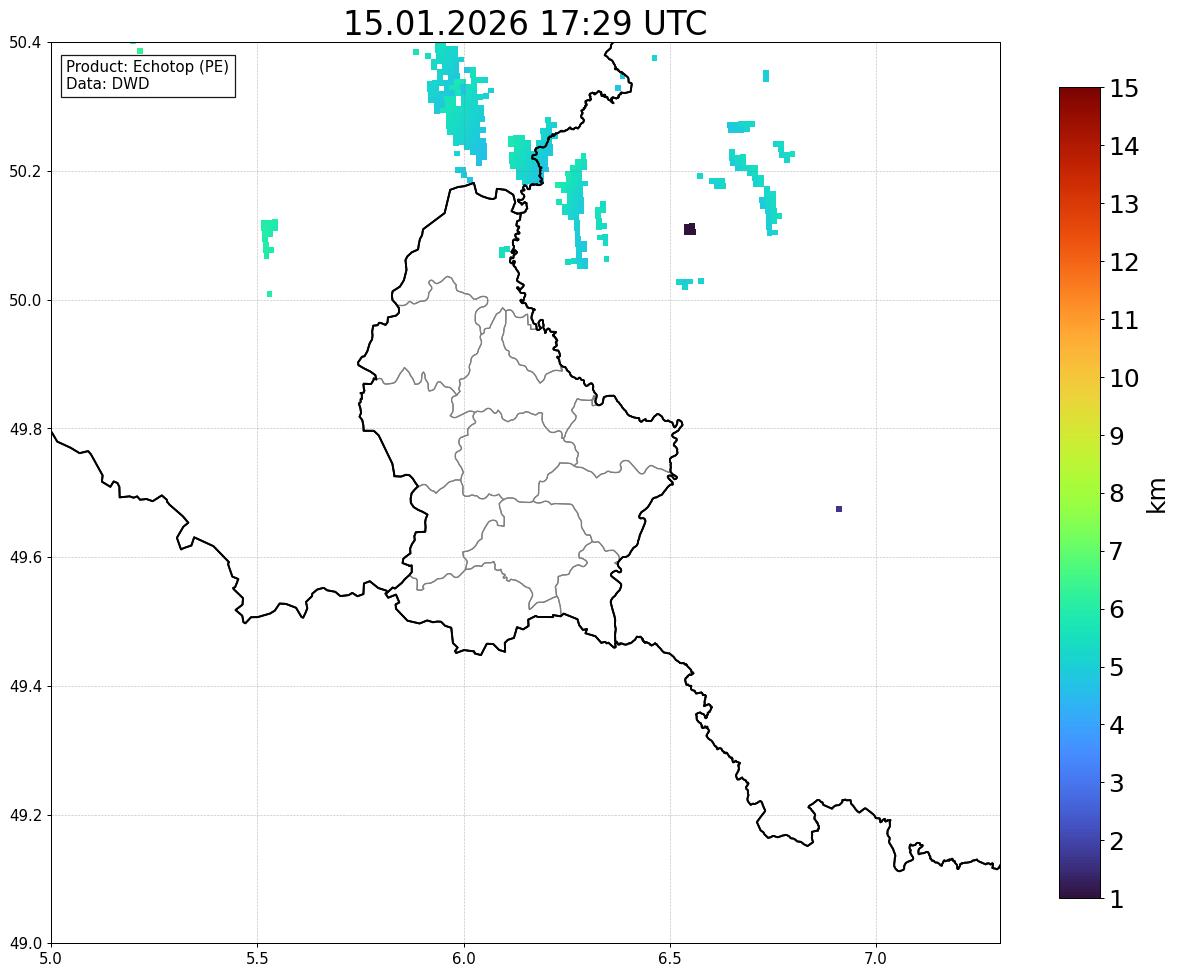Image resolution: width=1178 pixels, height=976 pixels.
Task: Click the y-axis tick label '49.8'
Action: (25, 429)
